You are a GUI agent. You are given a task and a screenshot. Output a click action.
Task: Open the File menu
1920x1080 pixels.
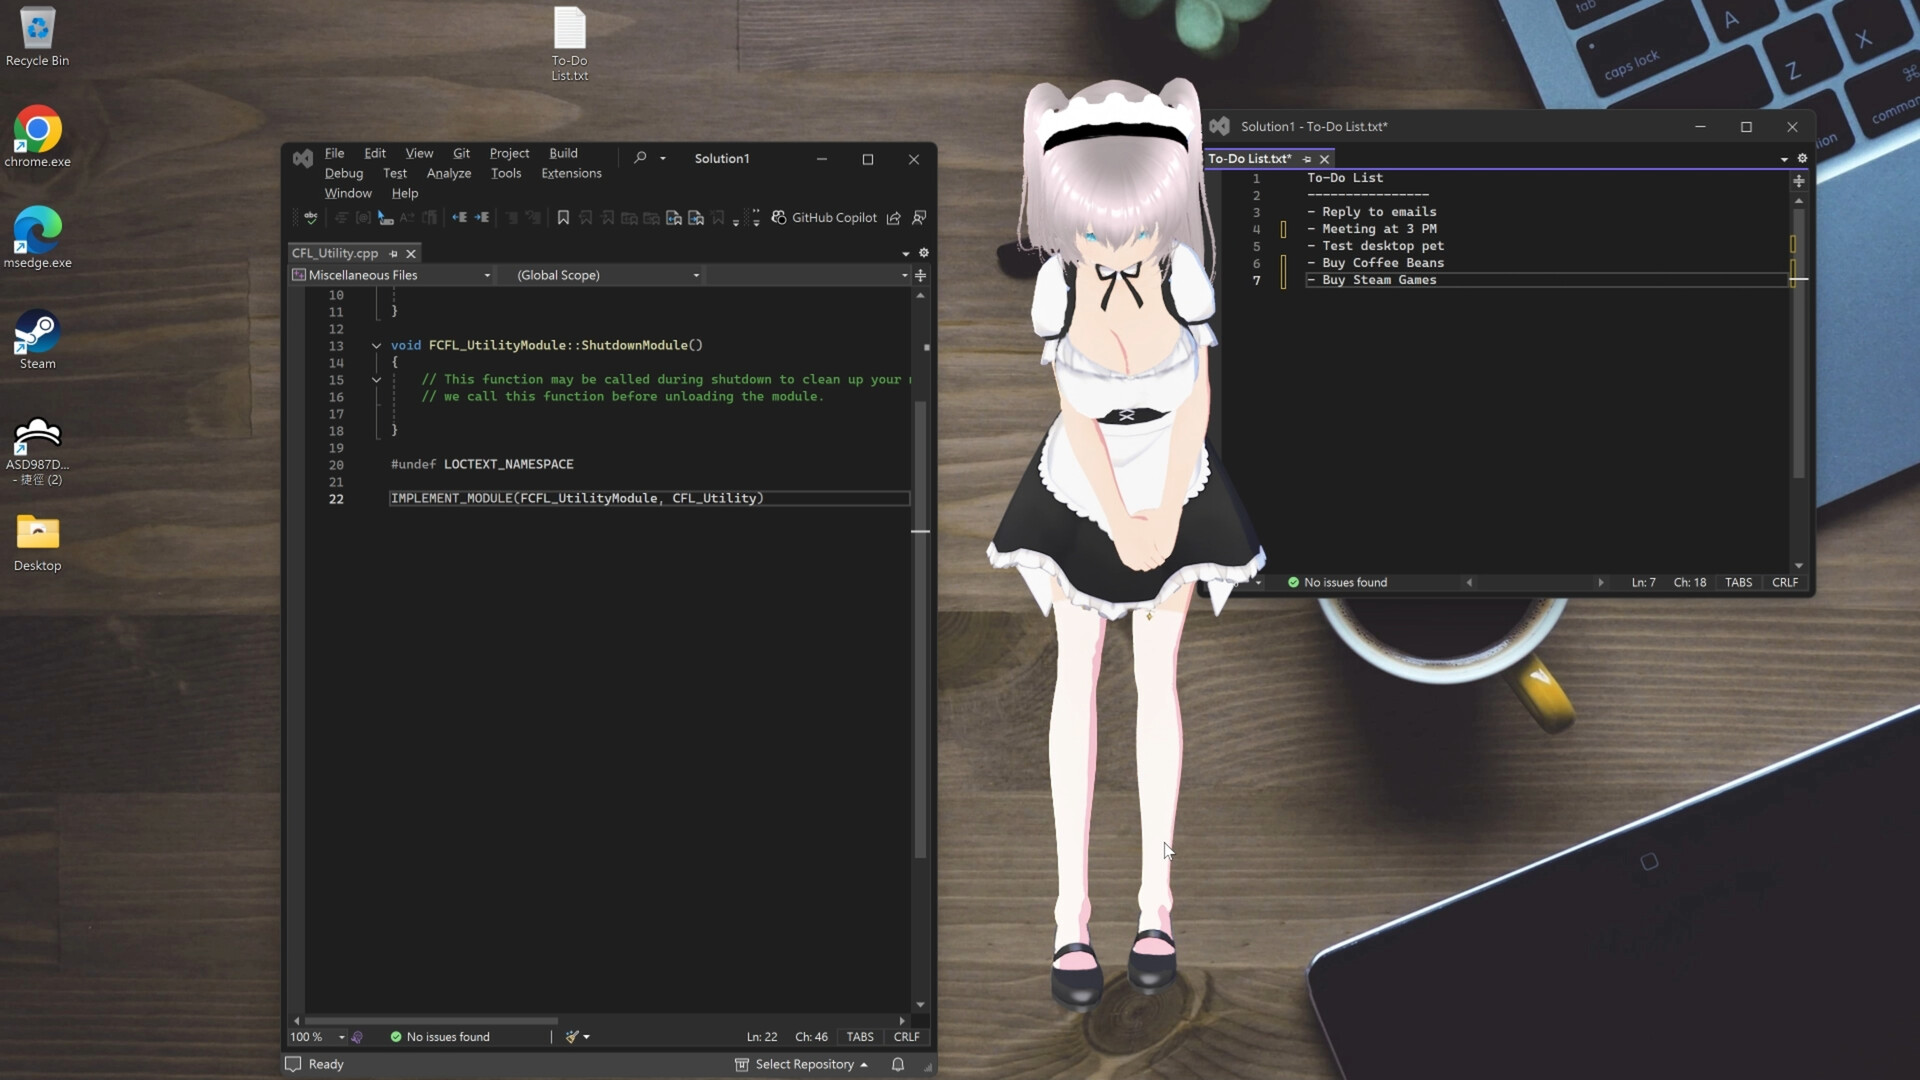[334, 153]
